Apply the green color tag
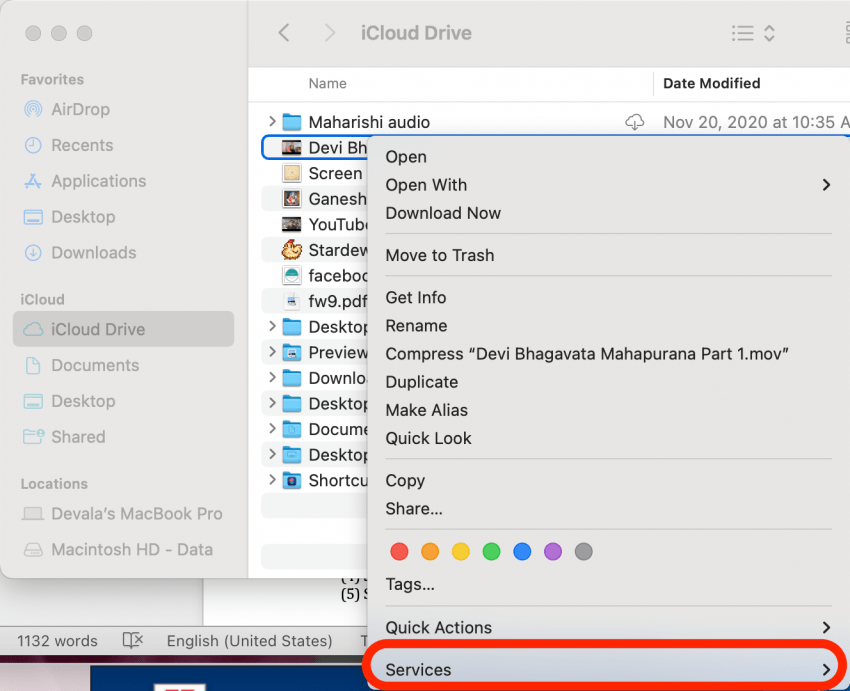The image size is (850, 691). [491, 551]
